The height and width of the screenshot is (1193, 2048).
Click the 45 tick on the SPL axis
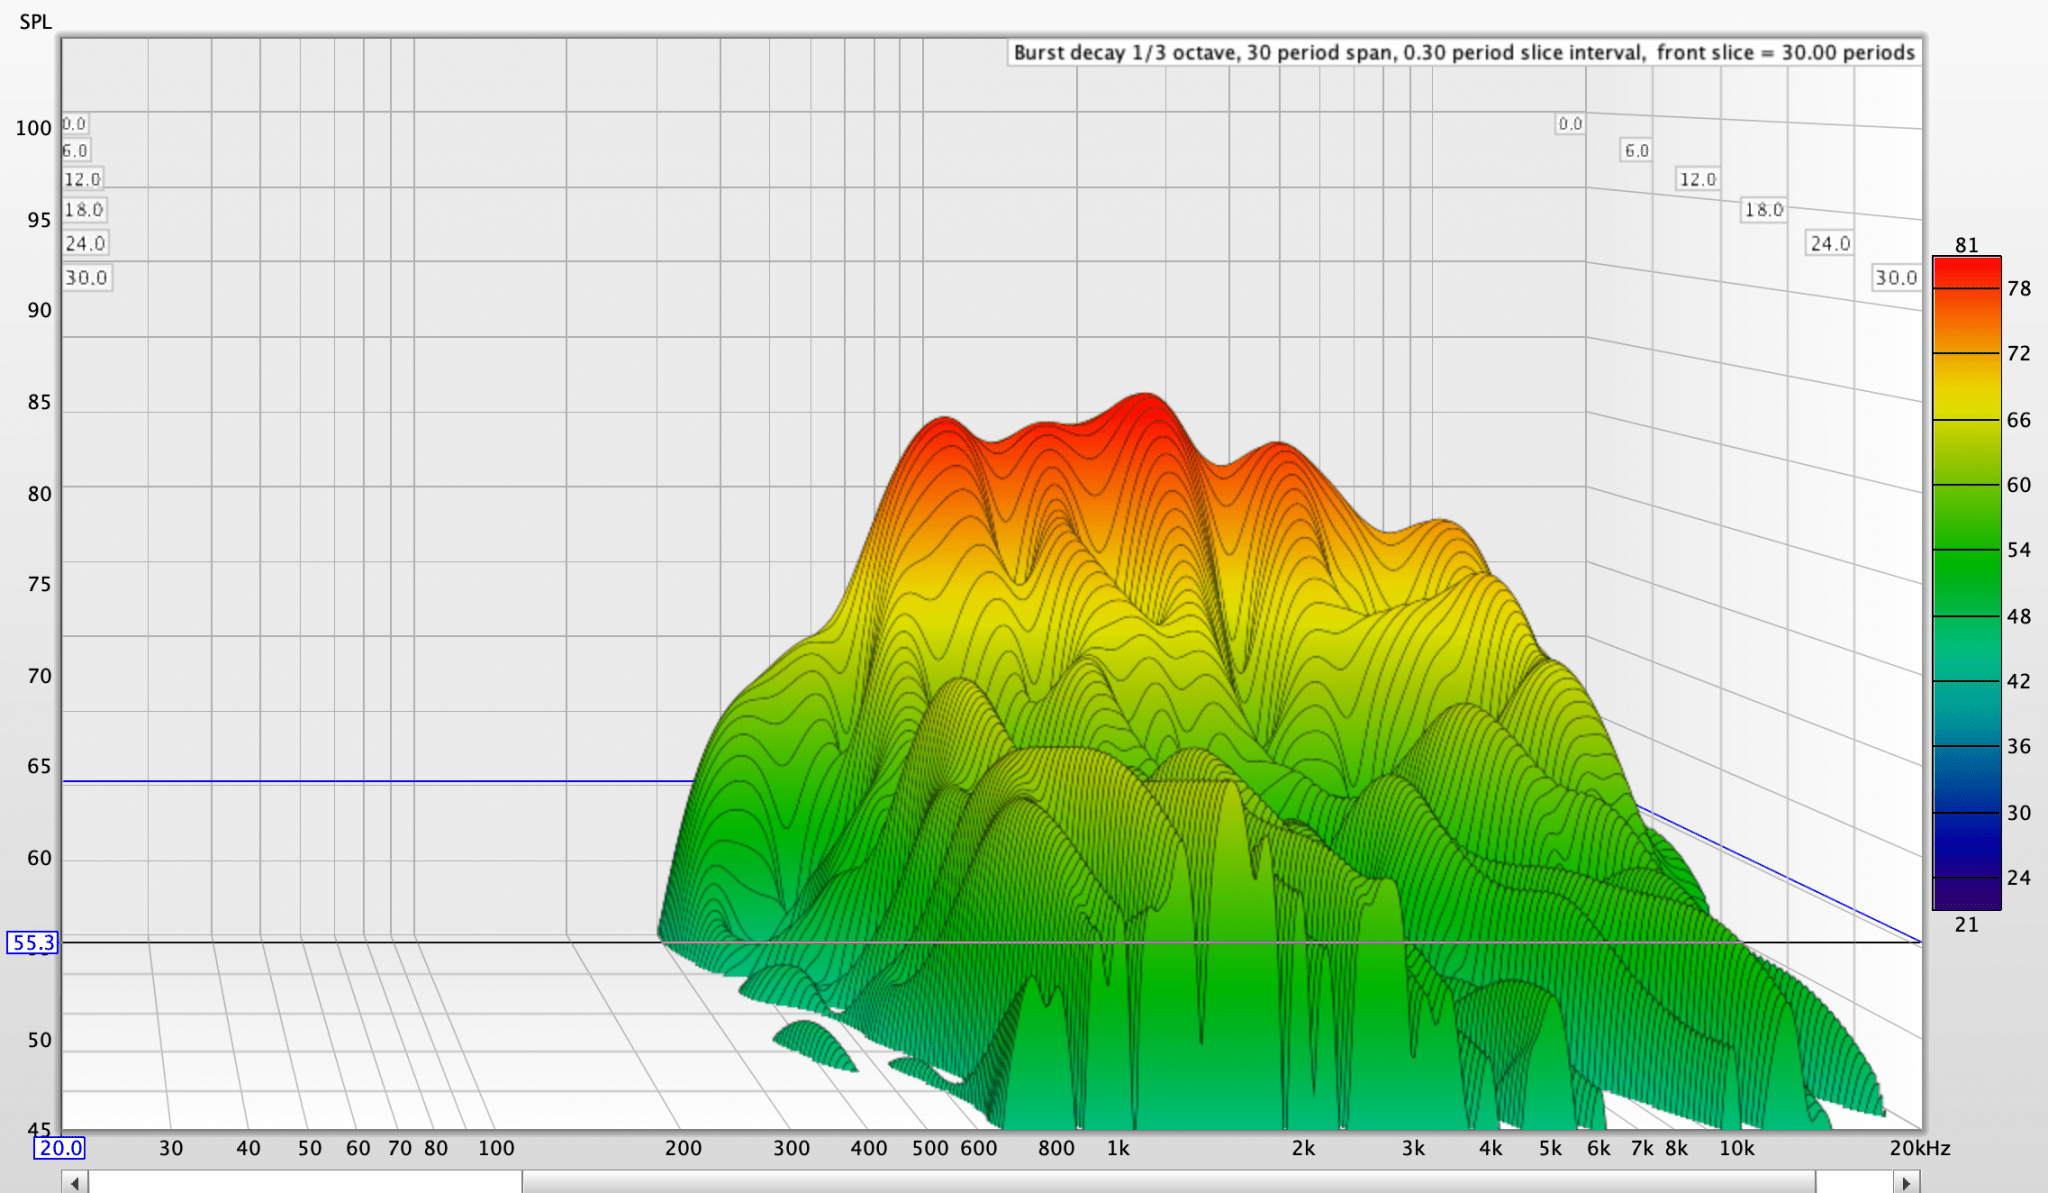(39, 1130)
